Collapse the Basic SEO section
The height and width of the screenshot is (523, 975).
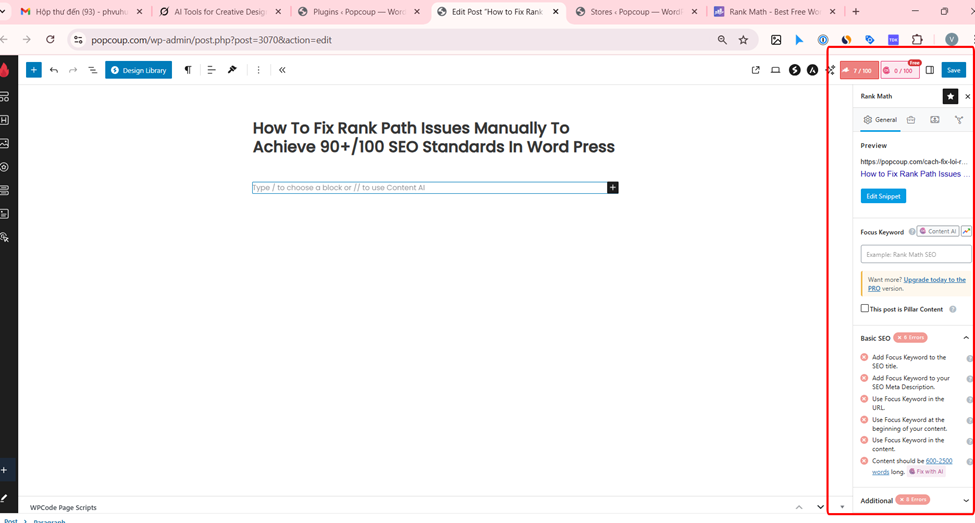click(x=966, y=338)
